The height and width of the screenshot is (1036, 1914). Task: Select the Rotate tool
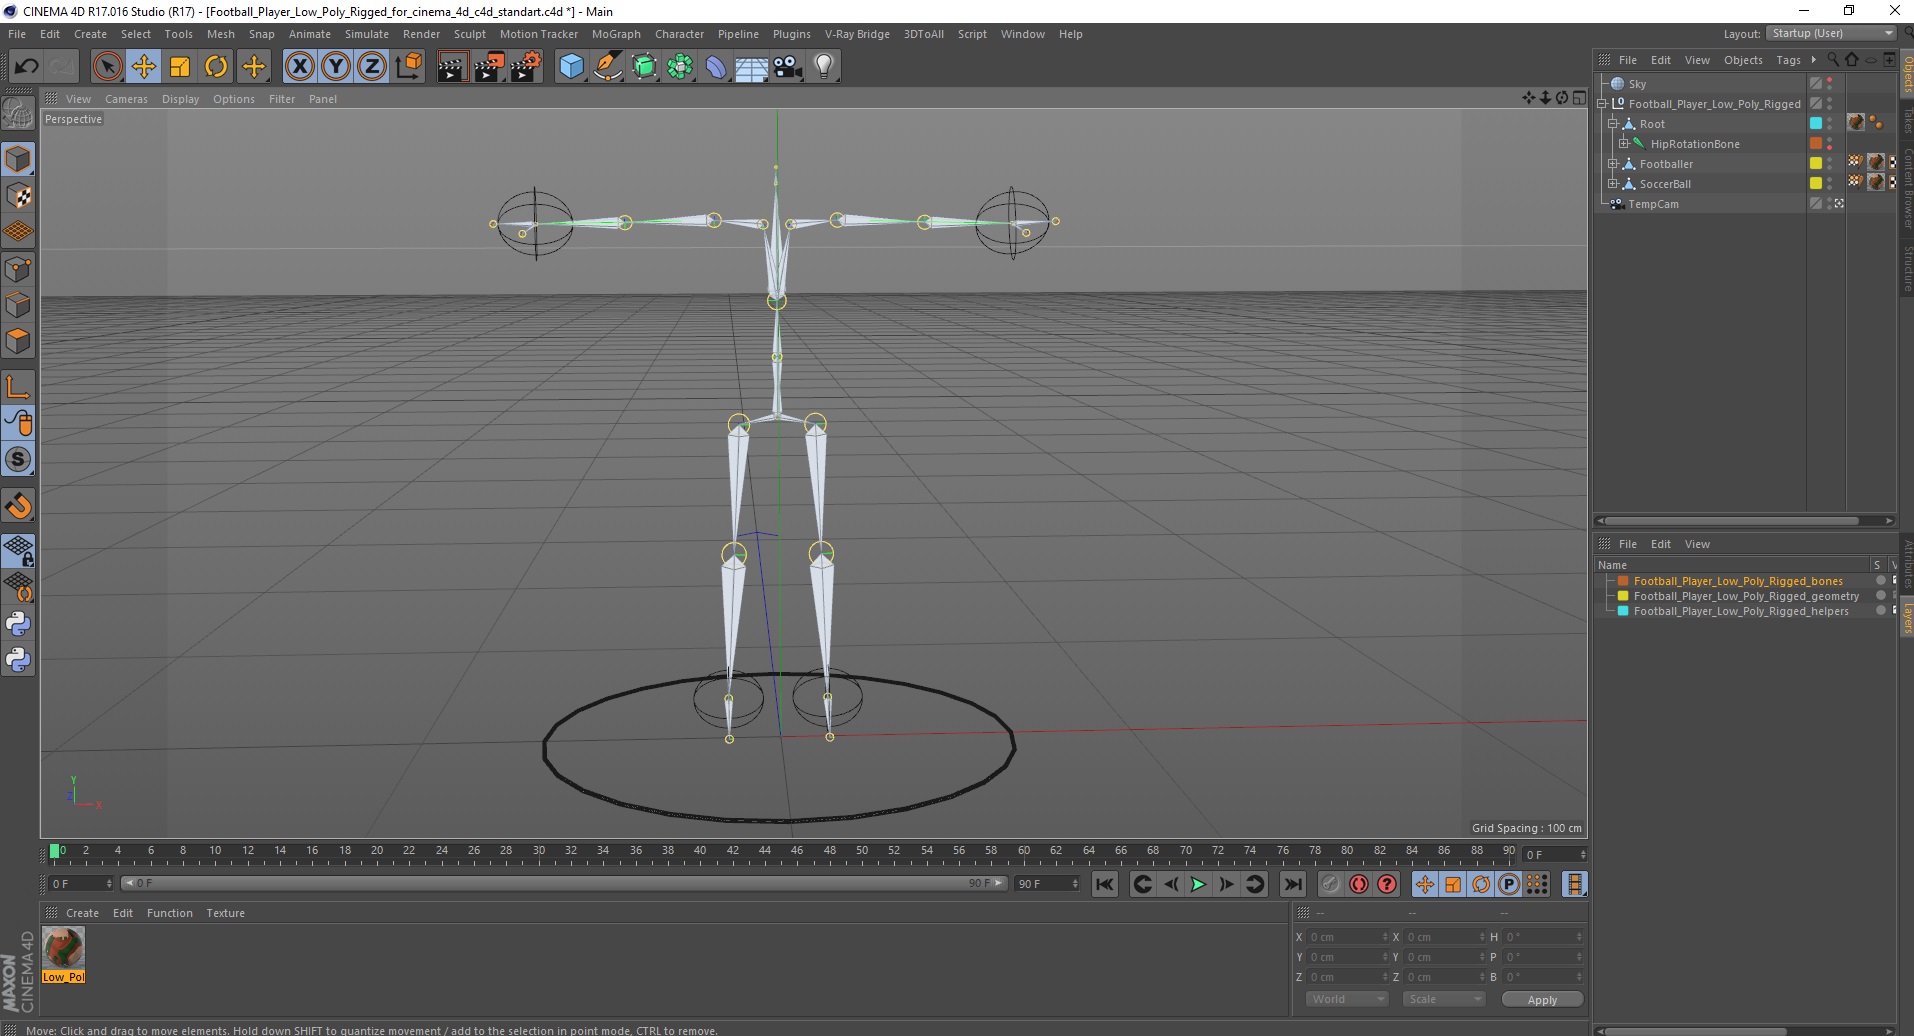(216, 67)
